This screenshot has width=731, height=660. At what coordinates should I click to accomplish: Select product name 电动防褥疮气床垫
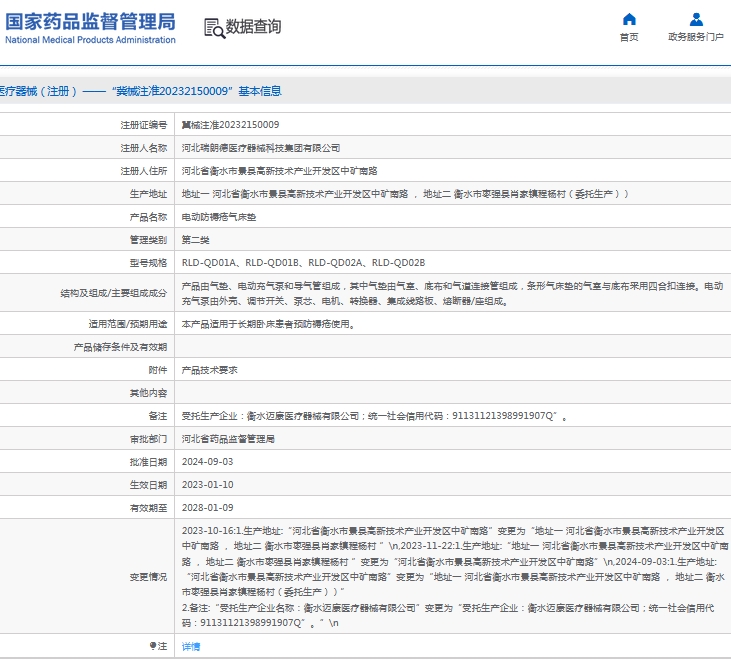[219, 217]
